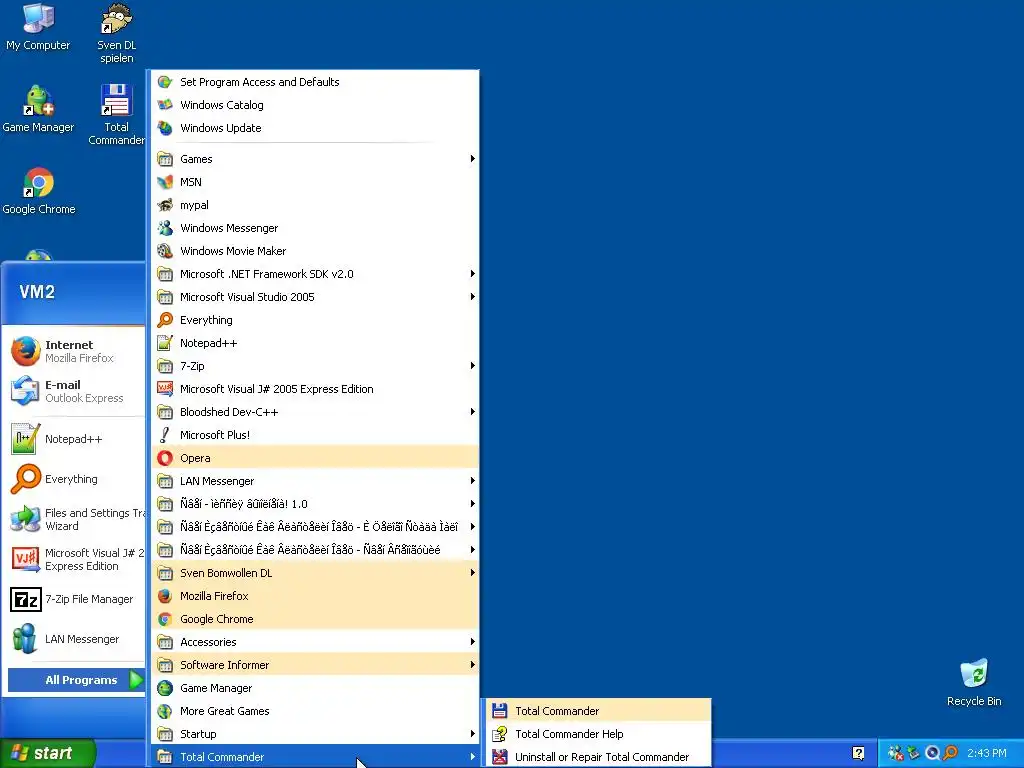Open Everything from All Programs list
The image size is (1024, 768).
pos(315,320)
